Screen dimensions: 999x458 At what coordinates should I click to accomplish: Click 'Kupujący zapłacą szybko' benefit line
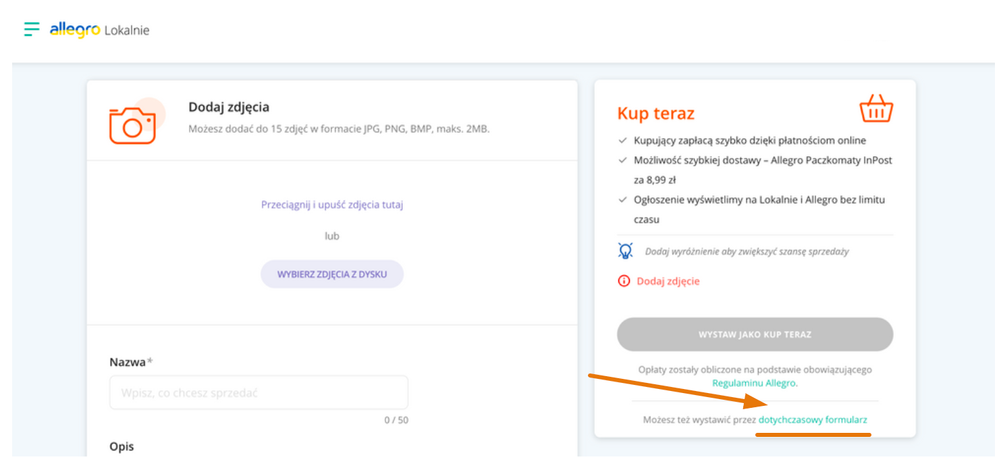[750, 140]
